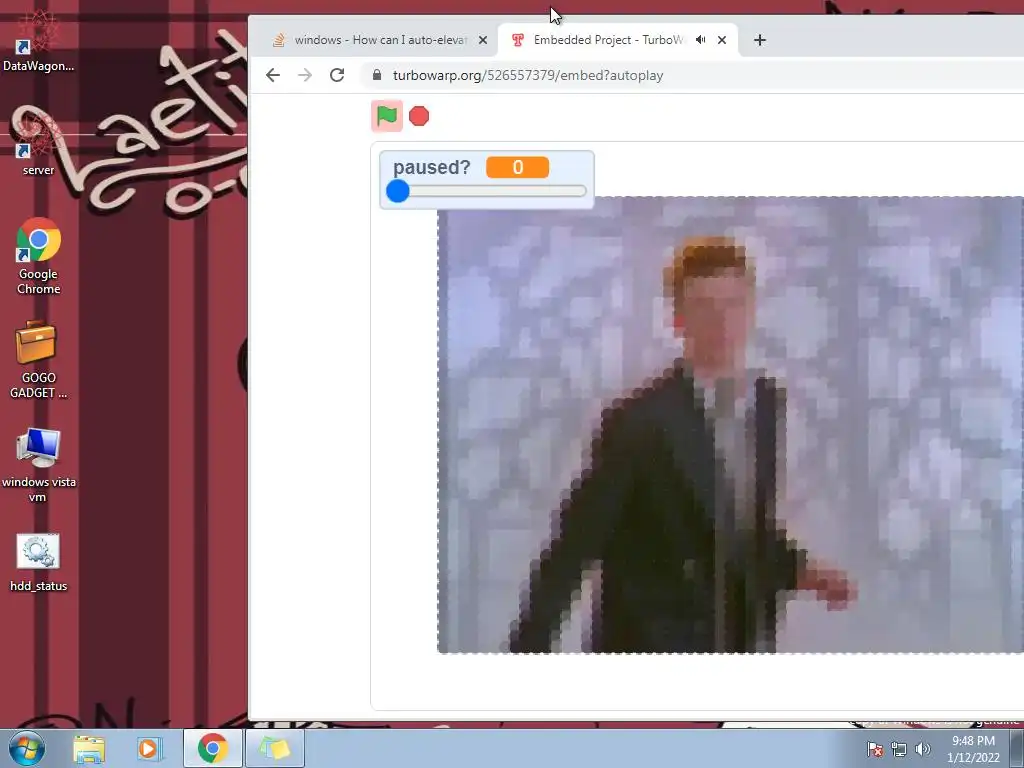Open the GOGO GADGET briefcase icon
The image size is (1024, 768).
tap(38, 359)
